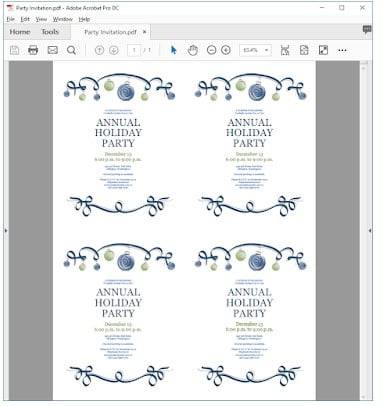Go to previous page up-arrow icon

click(99, 50)
